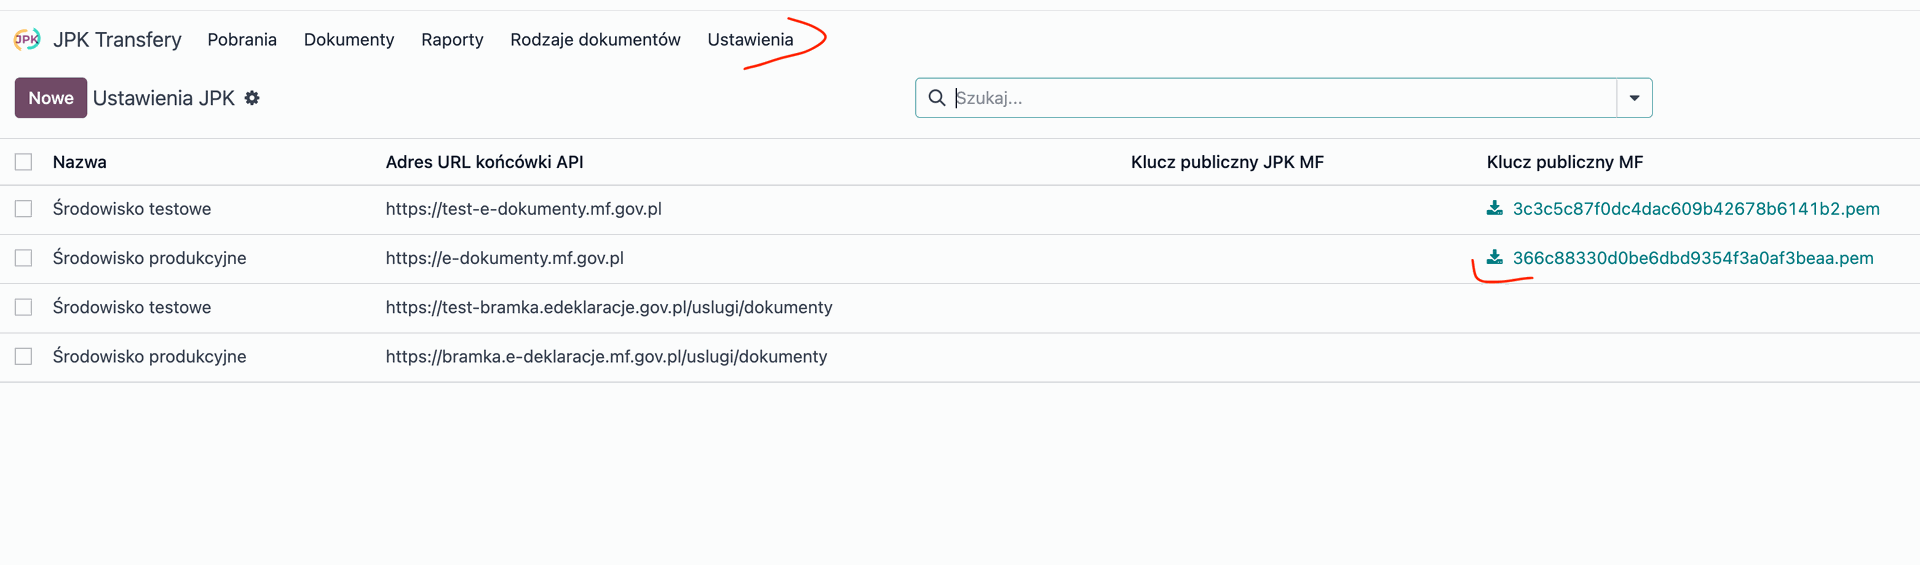Screen dimensions: 1920x565
Task: Click the Nowe button
Action: click(51, 98)
